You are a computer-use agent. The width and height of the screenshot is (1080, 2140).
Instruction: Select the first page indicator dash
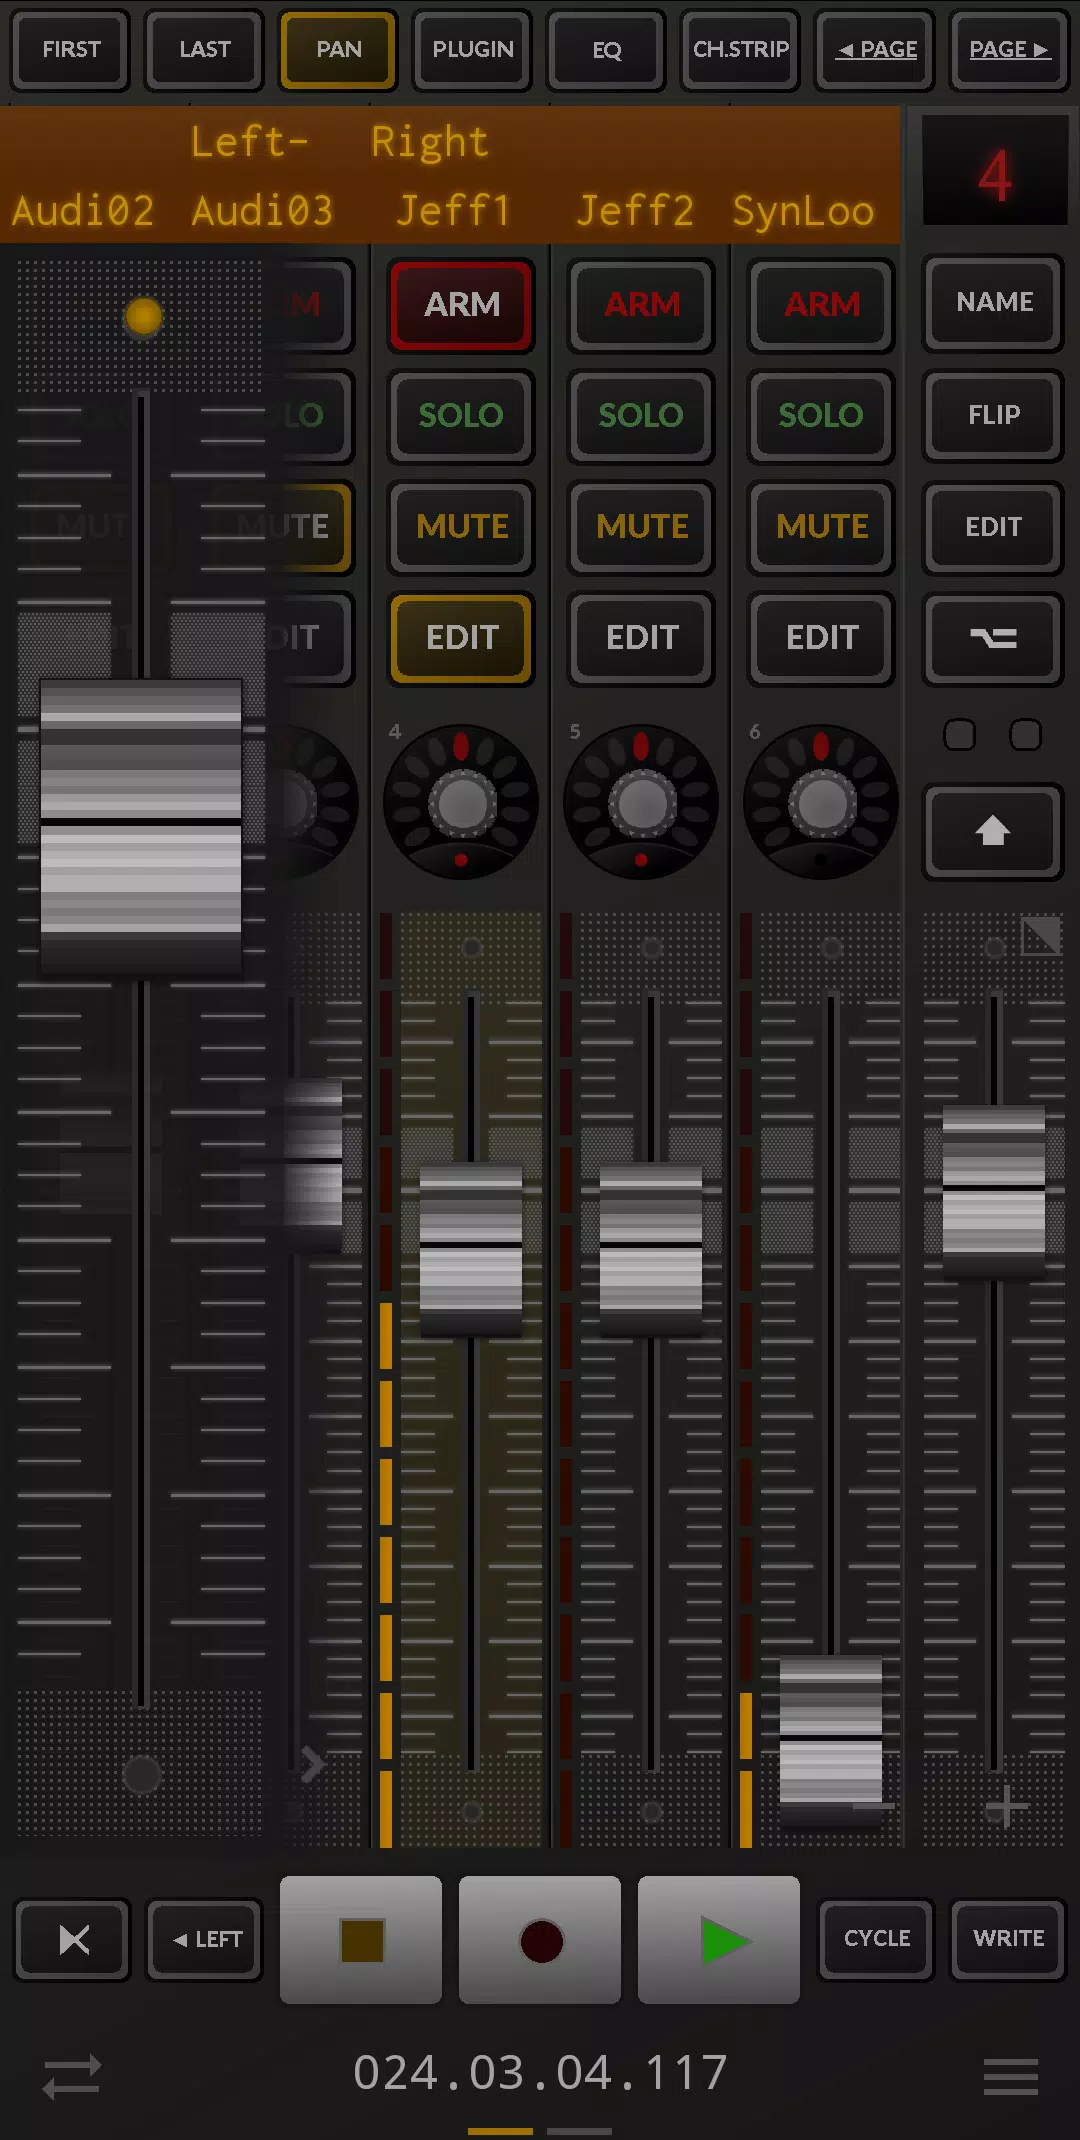500,2131
